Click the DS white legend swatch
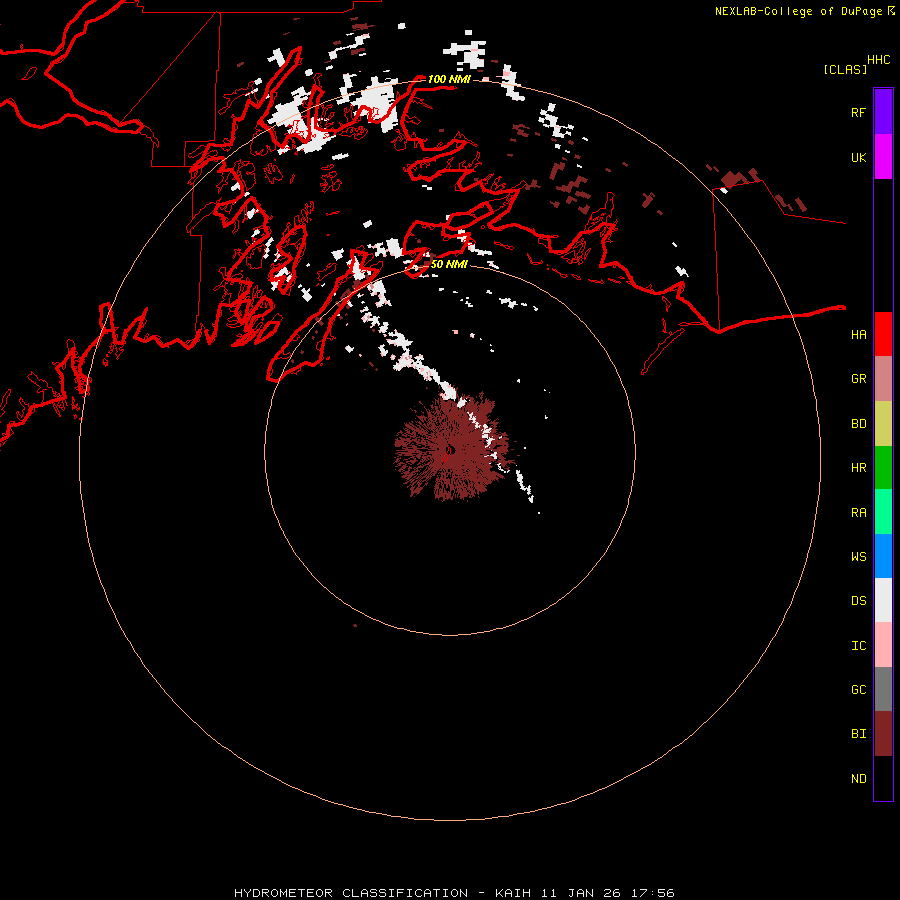This screenshot has height=900, width=900. click(x=883, y=600)
